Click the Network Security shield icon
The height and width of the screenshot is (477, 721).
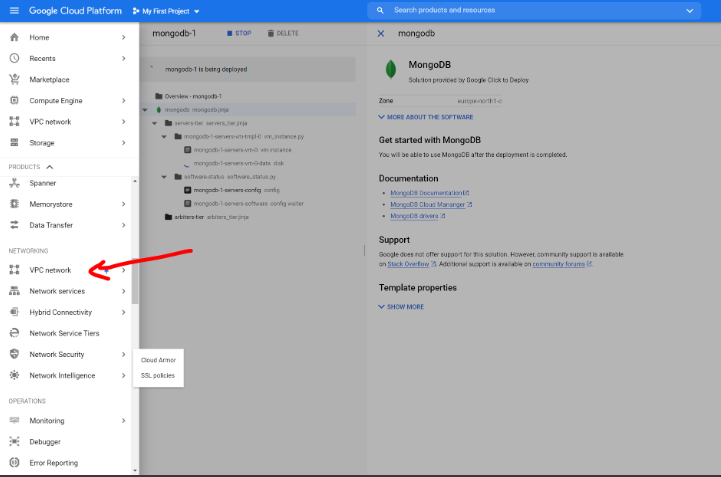pos(14,354)
